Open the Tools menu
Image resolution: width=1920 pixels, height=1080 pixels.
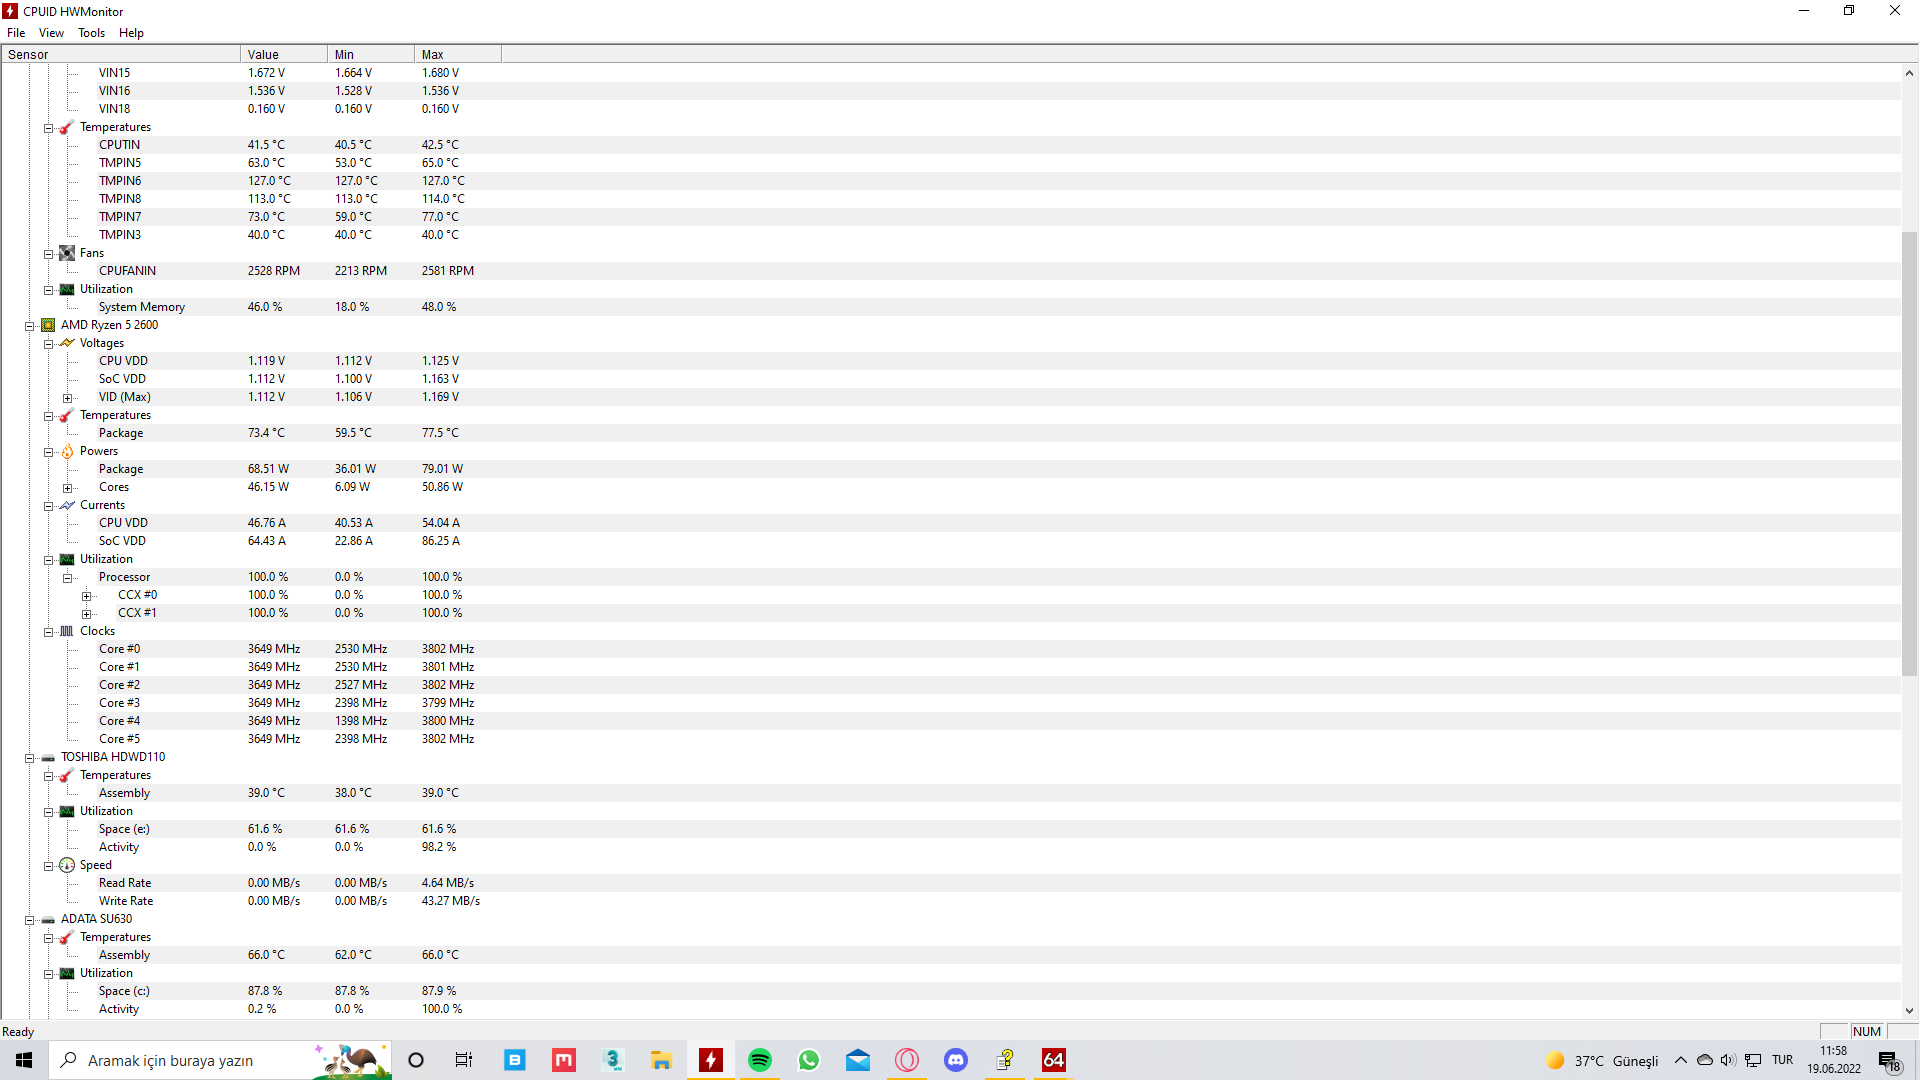(91, 33)
